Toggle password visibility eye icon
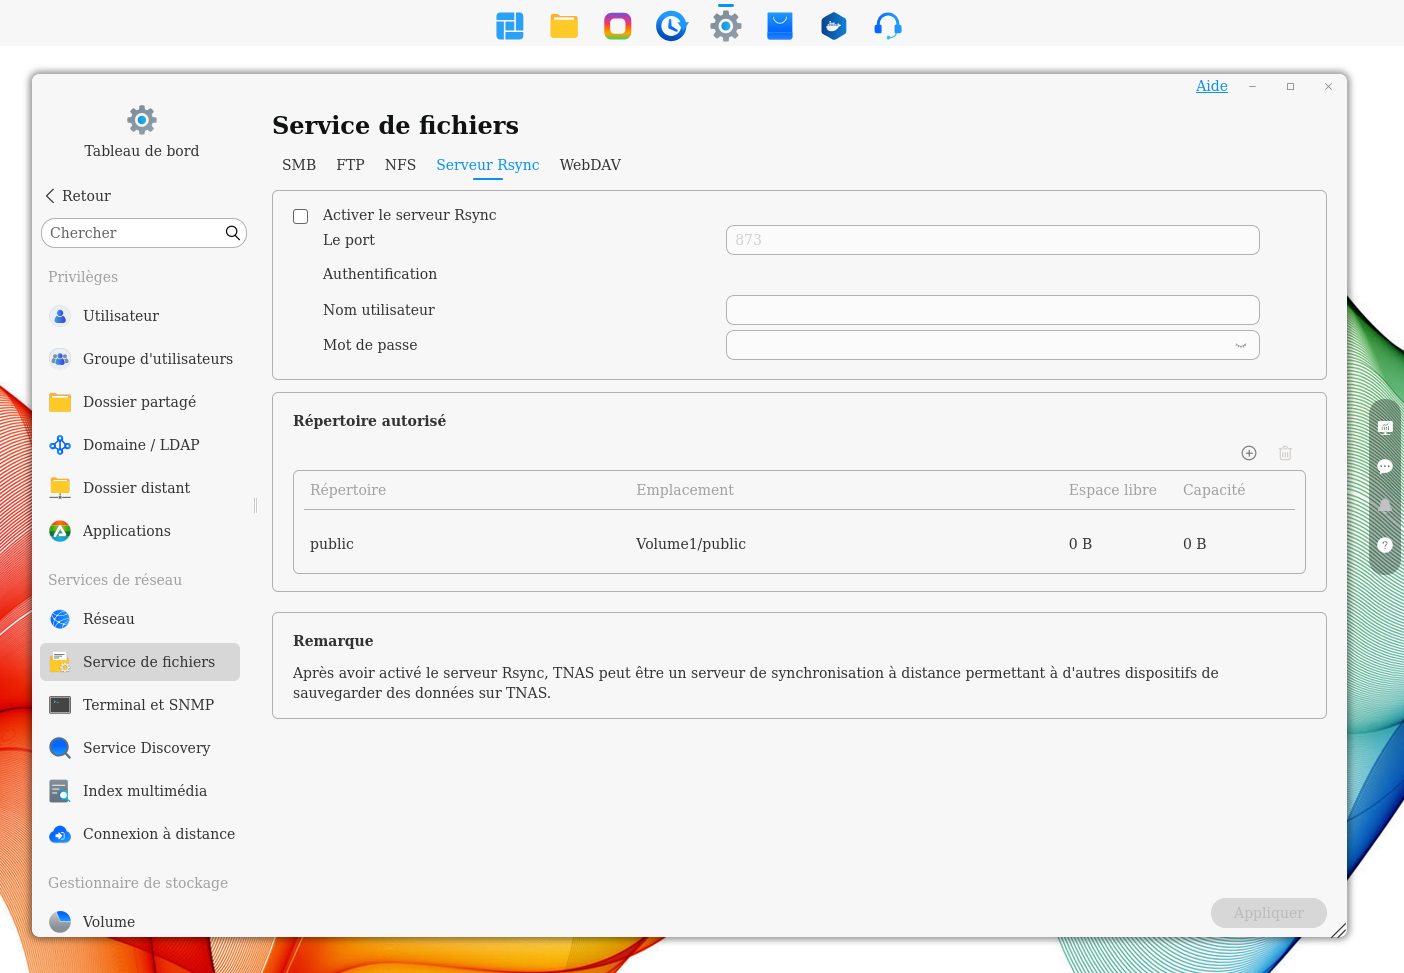 pyautogui.click(x=1240, y=345)
